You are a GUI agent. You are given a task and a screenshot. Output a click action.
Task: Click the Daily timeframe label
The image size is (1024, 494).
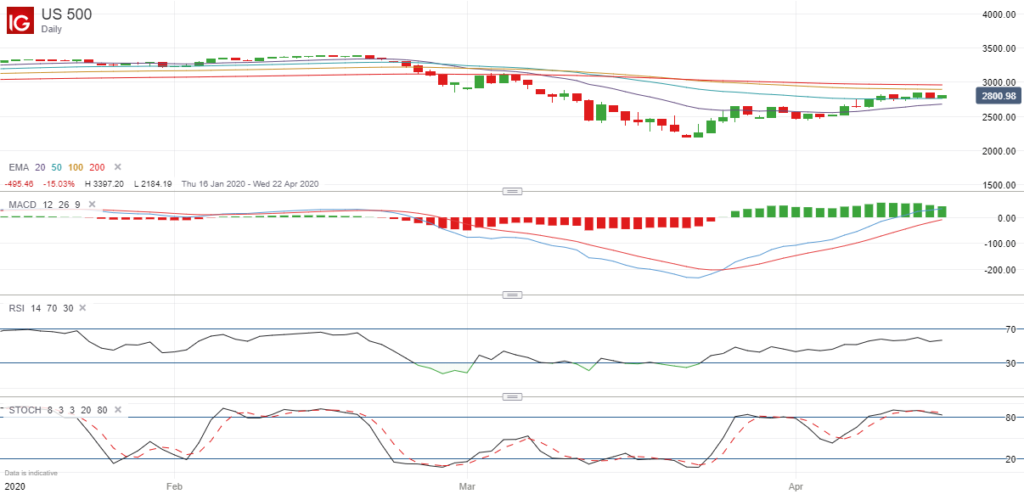(x=51, y=29)
